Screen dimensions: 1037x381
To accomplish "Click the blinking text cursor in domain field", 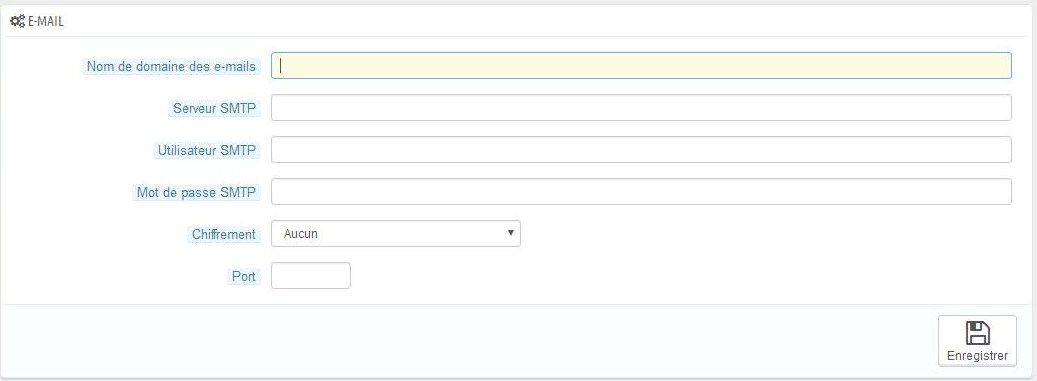I will coord(281,65).
